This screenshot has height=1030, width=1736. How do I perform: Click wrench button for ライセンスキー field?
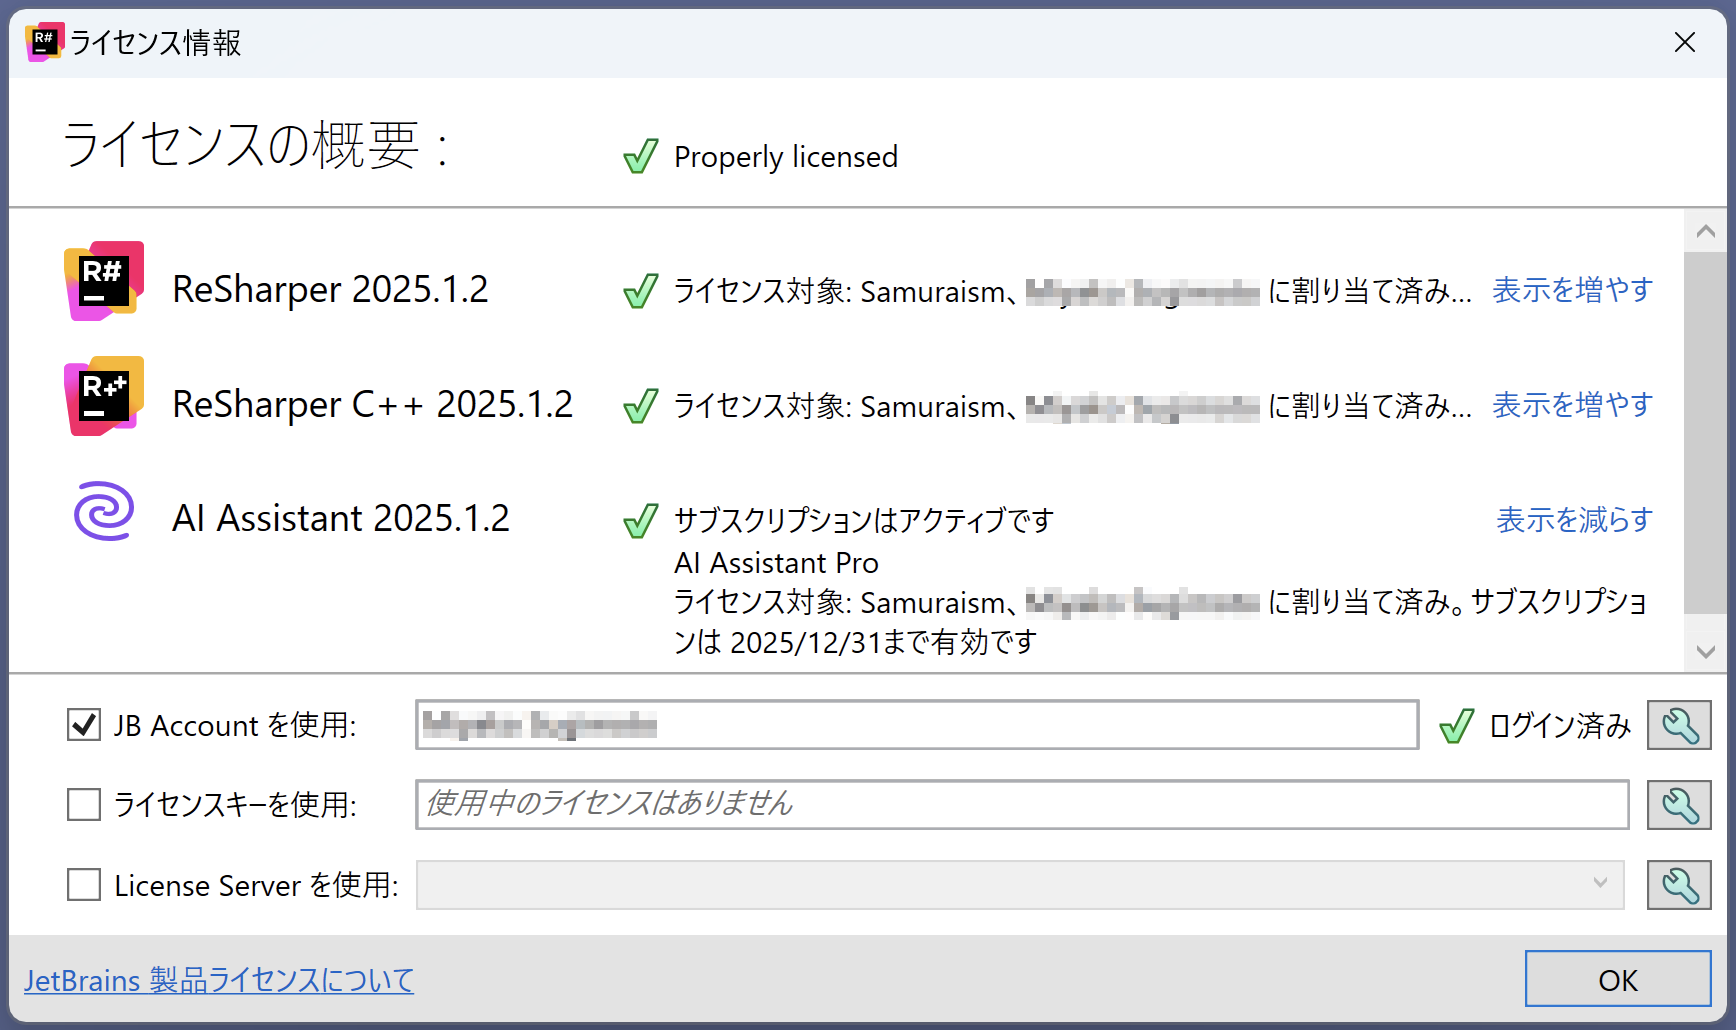point(1679,805)
